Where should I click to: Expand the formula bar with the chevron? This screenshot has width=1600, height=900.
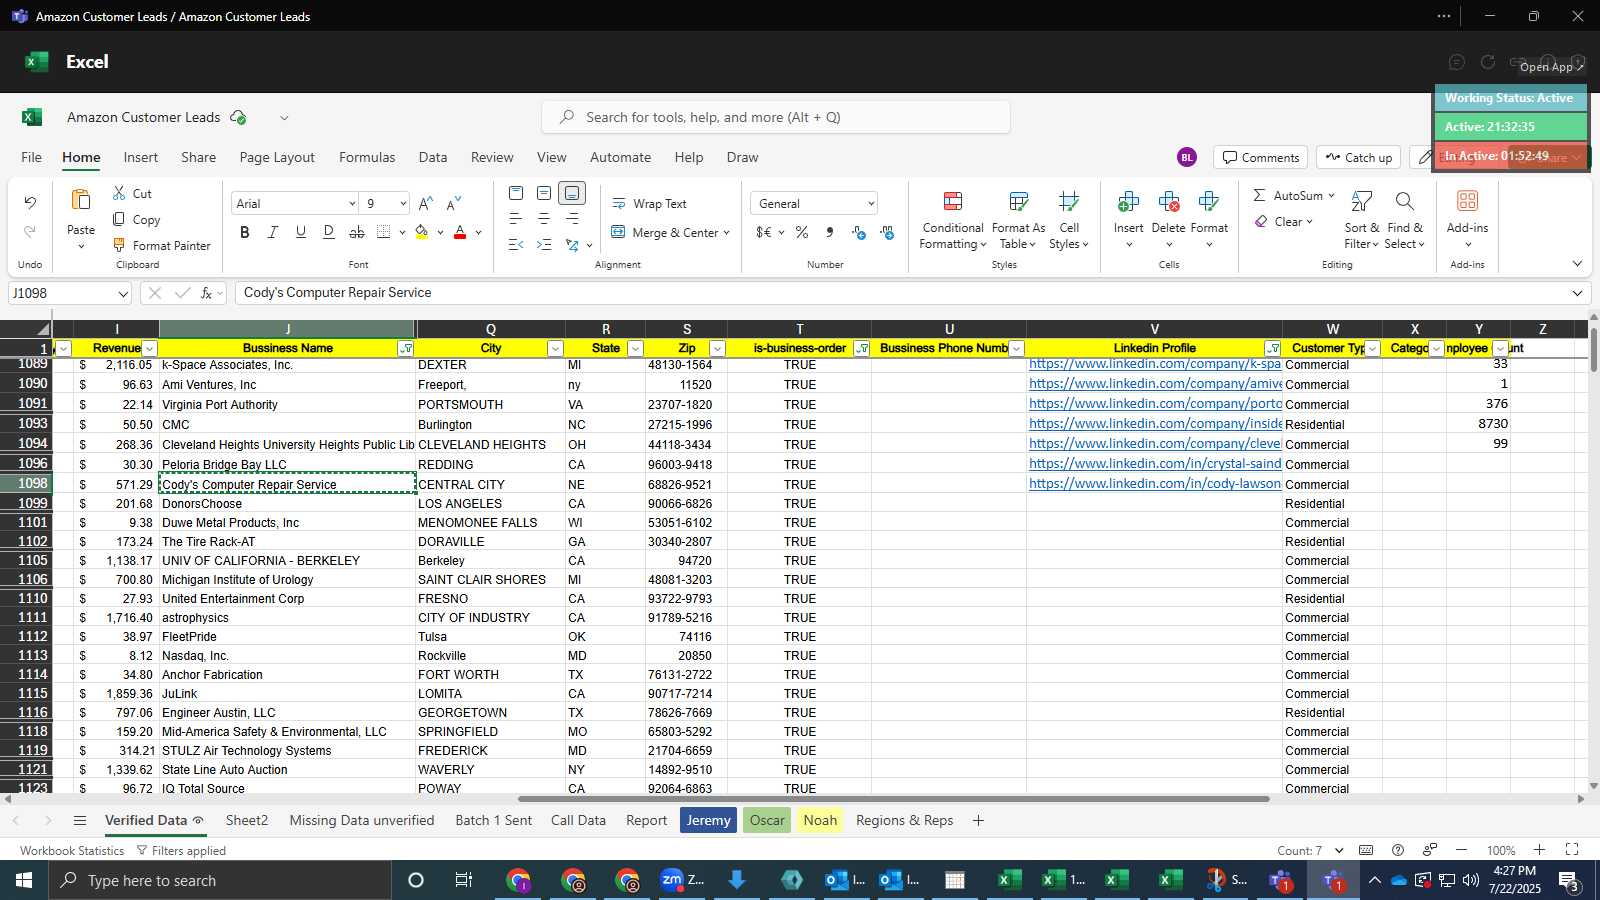coord(1577,293)
